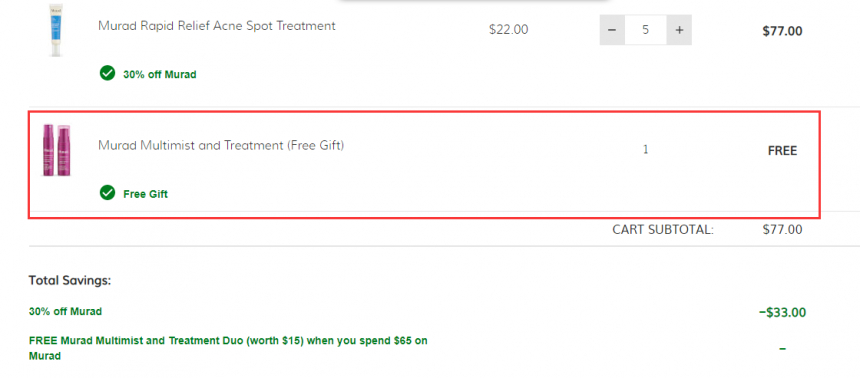Image resolution: width=860 pixels, height=378 pixels.
Task: Click the CART SUBTOTAL label
Action: coord(663,229)
